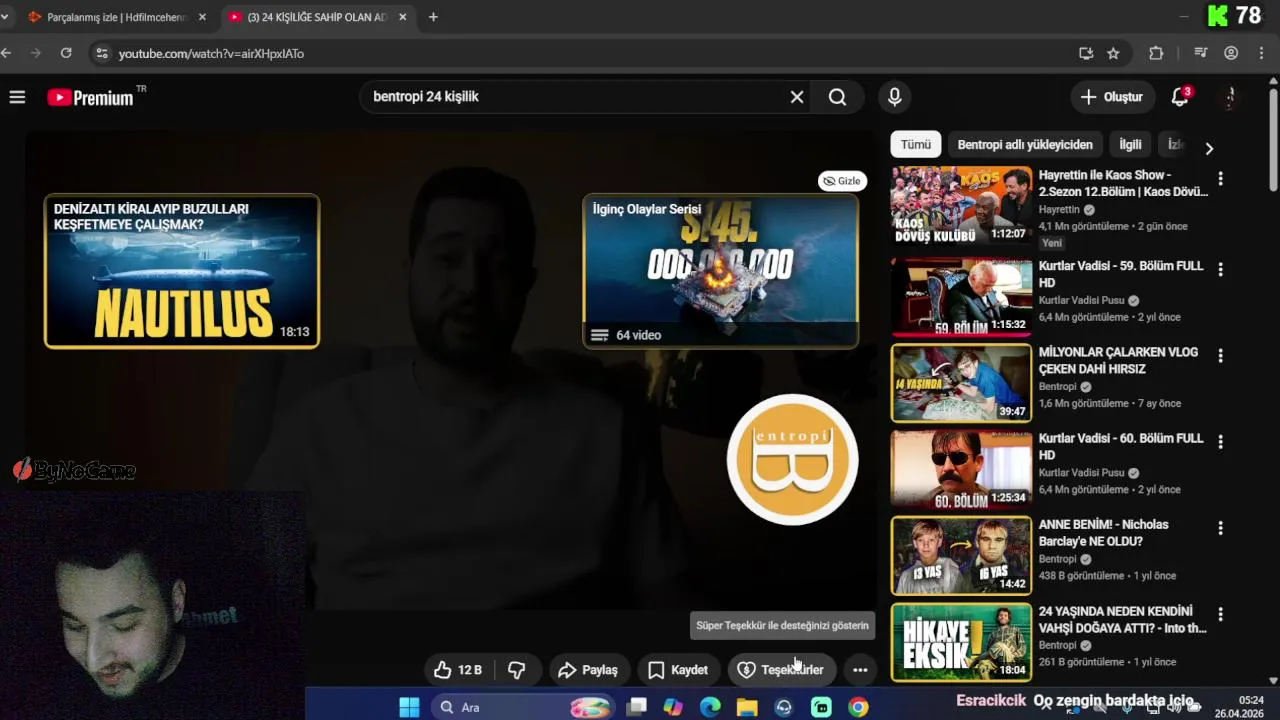Open the YouTube hamburger guide menu
The height and width of the screenshot is (720, 1280).
pyautogui.click(x=17, y=97)
